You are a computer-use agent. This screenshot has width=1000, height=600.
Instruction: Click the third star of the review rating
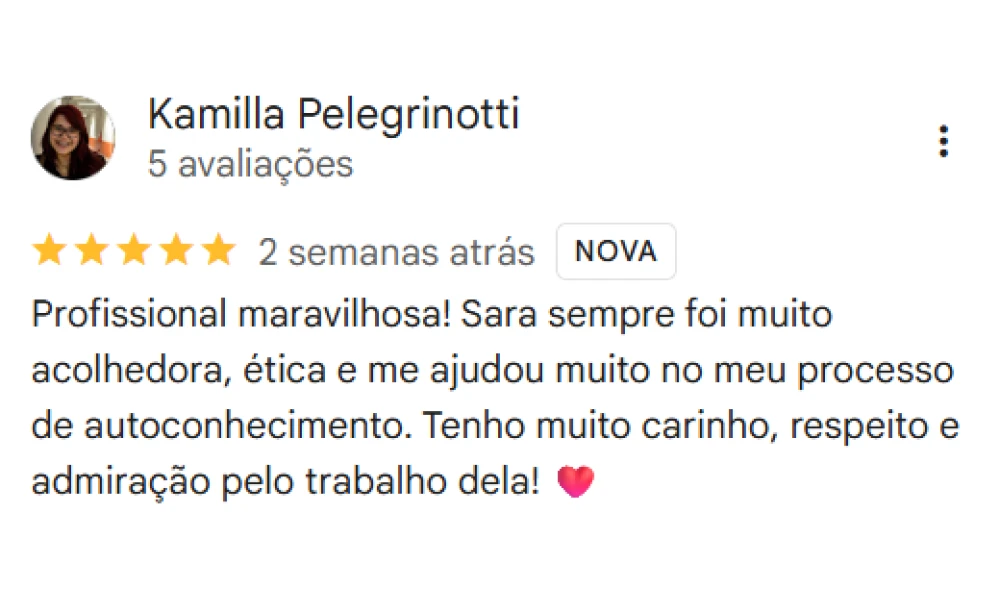pos(135,250)
